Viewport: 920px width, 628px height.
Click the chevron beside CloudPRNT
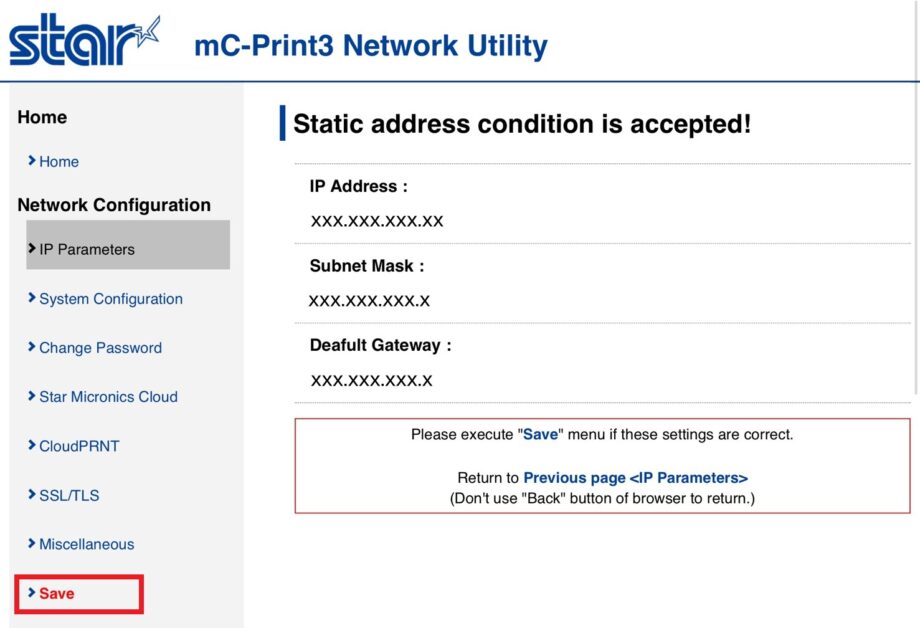32,446
